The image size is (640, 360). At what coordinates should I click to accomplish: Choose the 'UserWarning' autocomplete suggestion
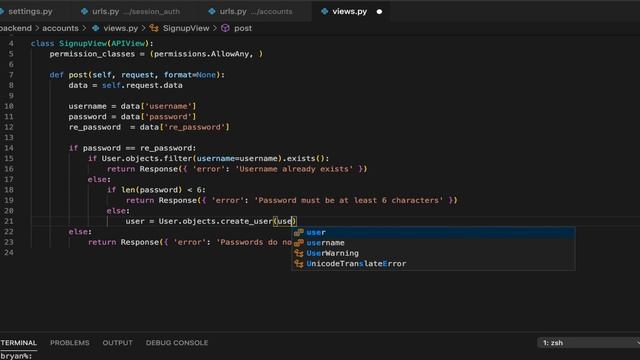point(433,253)
